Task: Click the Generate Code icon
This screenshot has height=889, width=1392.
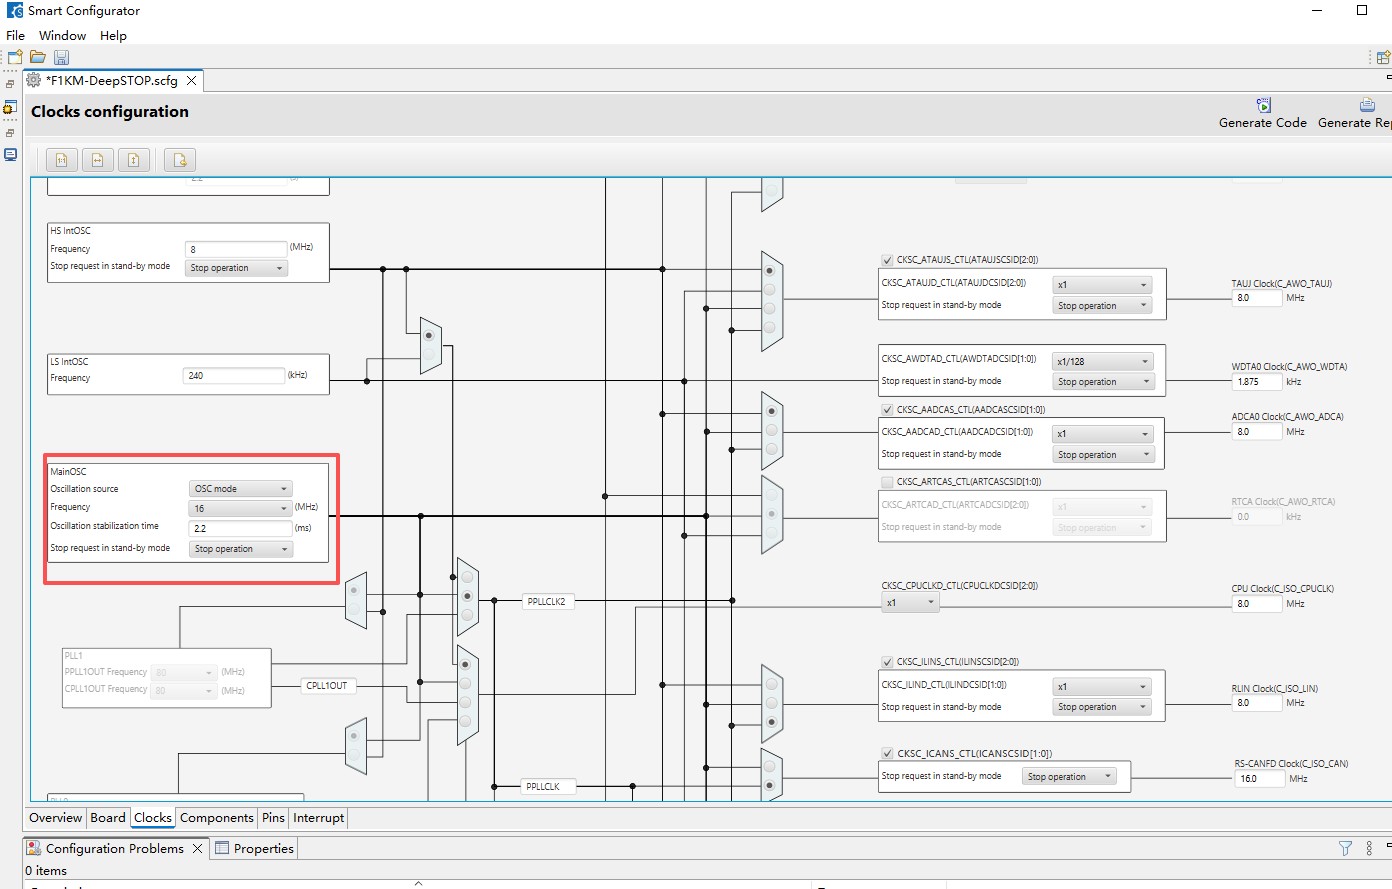Action: coord(1263,105)
